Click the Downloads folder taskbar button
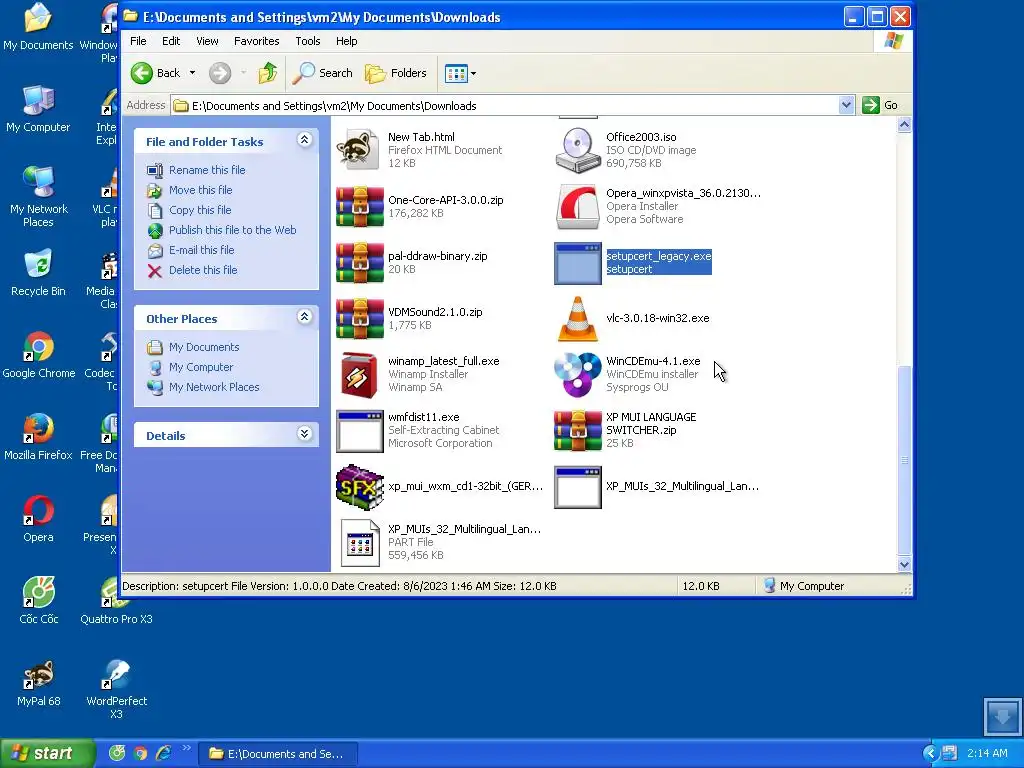Screen dimensions: 1024x768 [277, 754]
